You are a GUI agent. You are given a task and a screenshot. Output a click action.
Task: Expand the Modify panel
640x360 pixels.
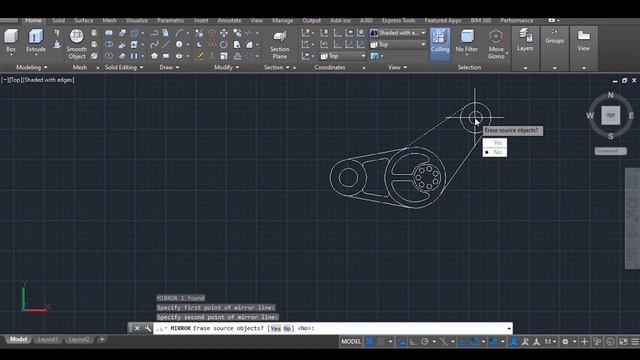pos(227,67)
